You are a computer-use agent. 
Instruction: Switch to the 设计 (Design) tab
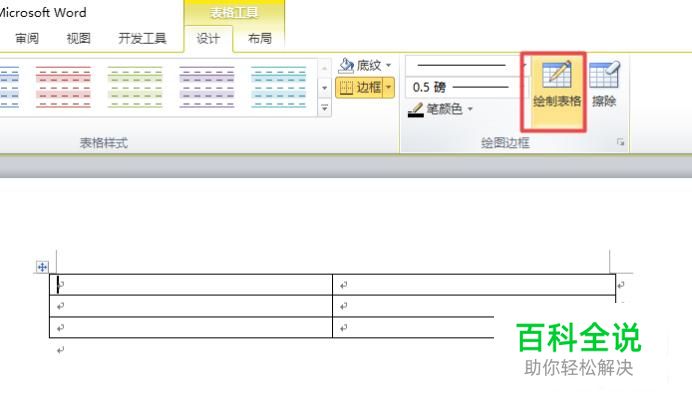click(x=208, y=39)
